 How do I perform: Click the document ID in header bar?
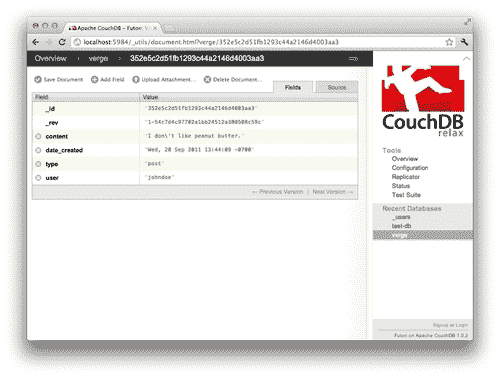pos(197,58)
